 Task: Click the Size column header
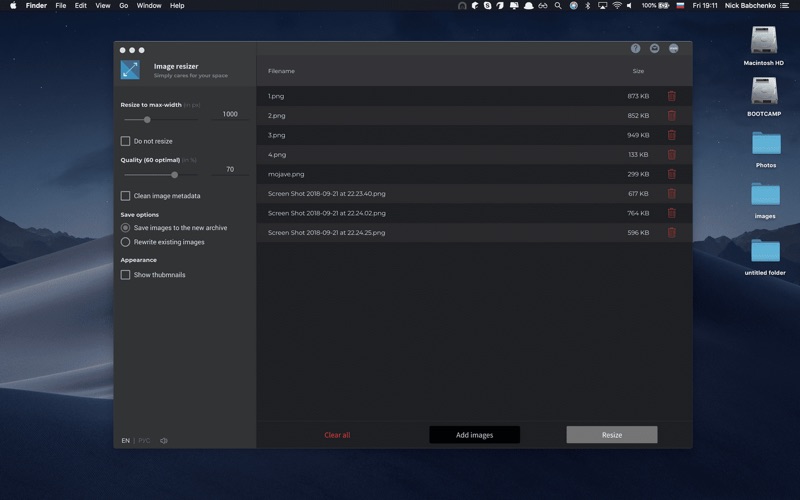tap(638, 71)
